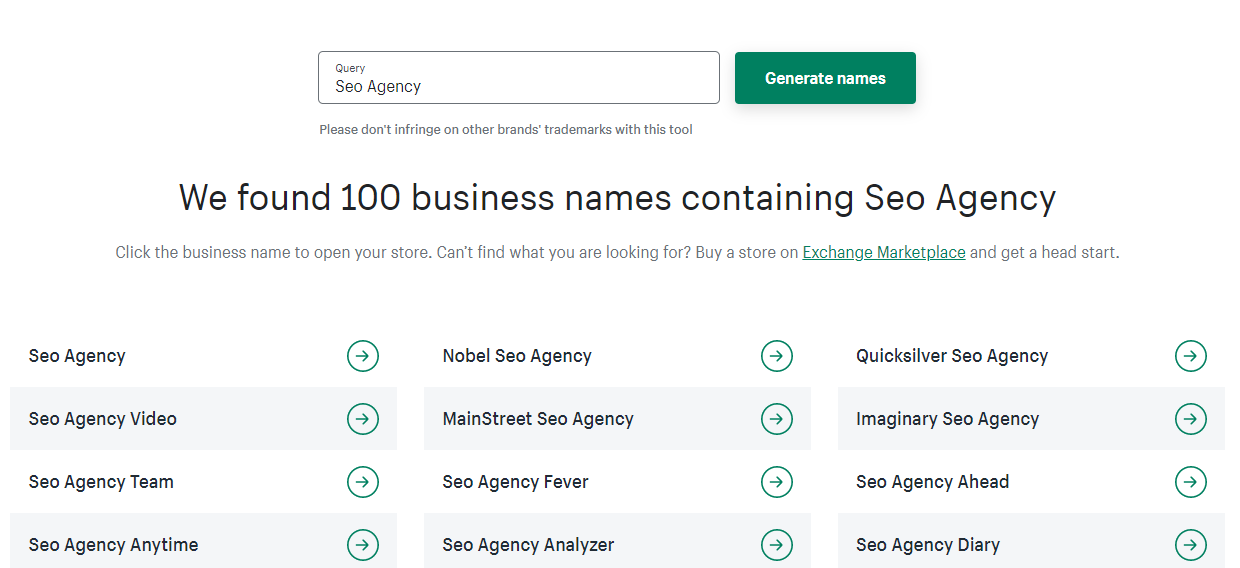The height and width of the screenshot is (568, 1240).
Task: Choose the Seo Agency Fever name
Action: [x=515, y=482]
